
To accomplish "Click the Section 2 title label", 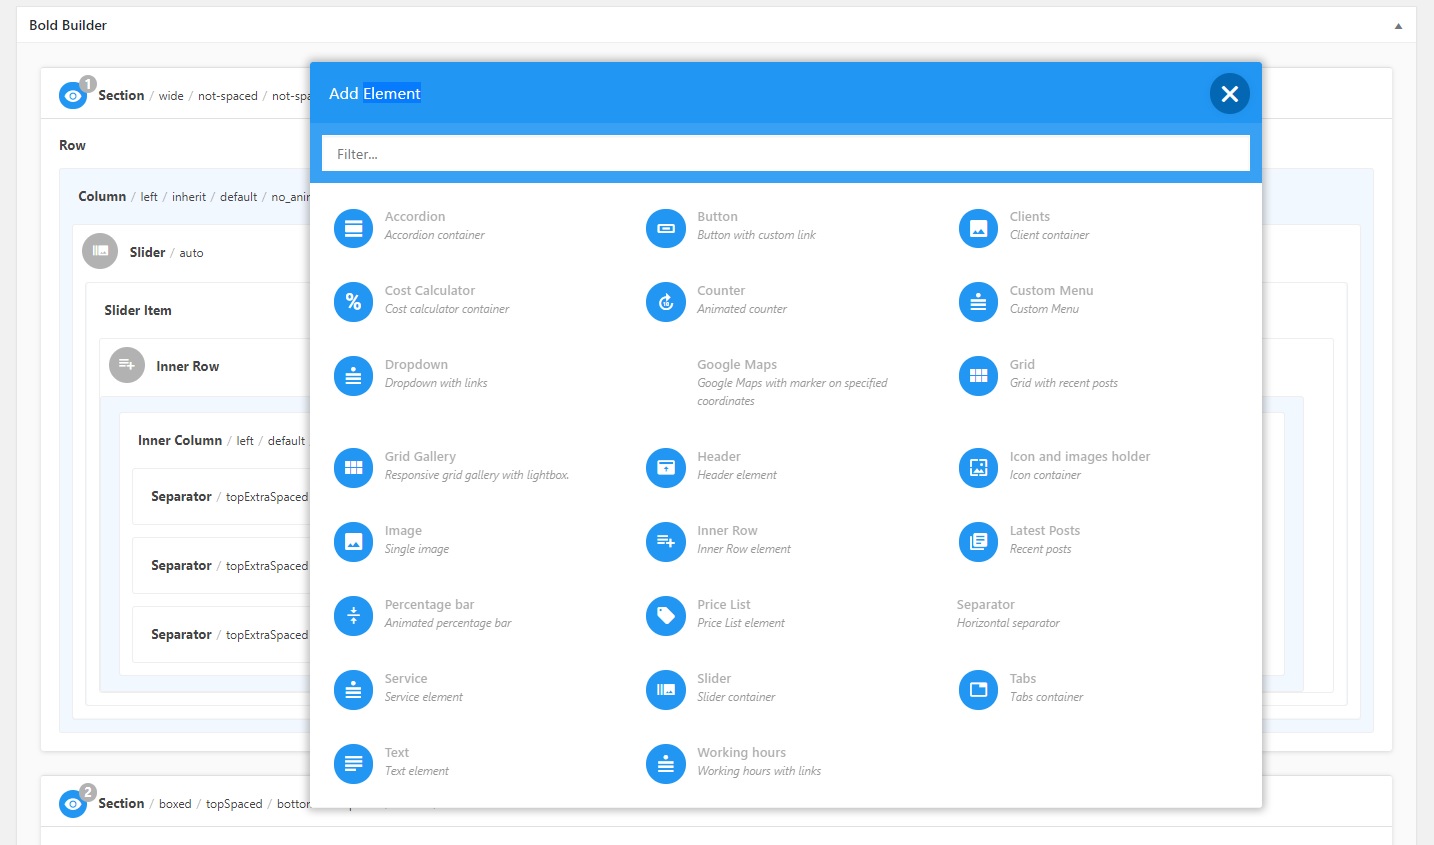I will coord(121,803).
